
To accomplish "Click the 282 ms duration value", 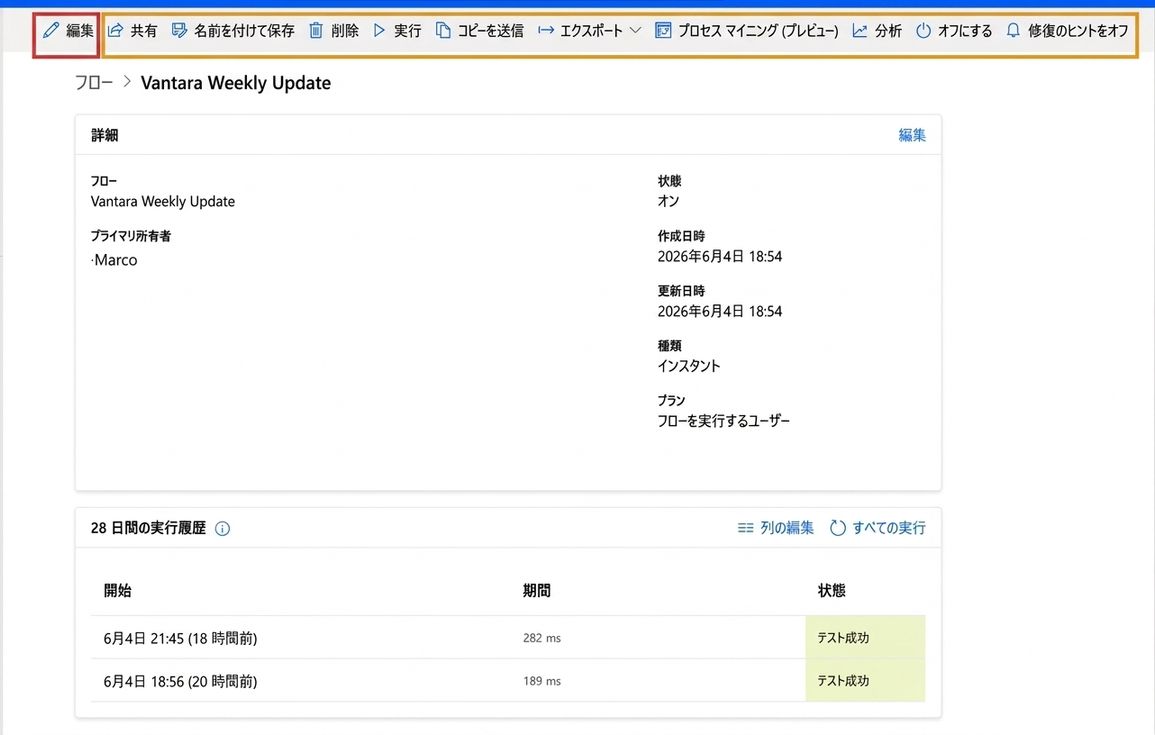I will pos(542,638).
